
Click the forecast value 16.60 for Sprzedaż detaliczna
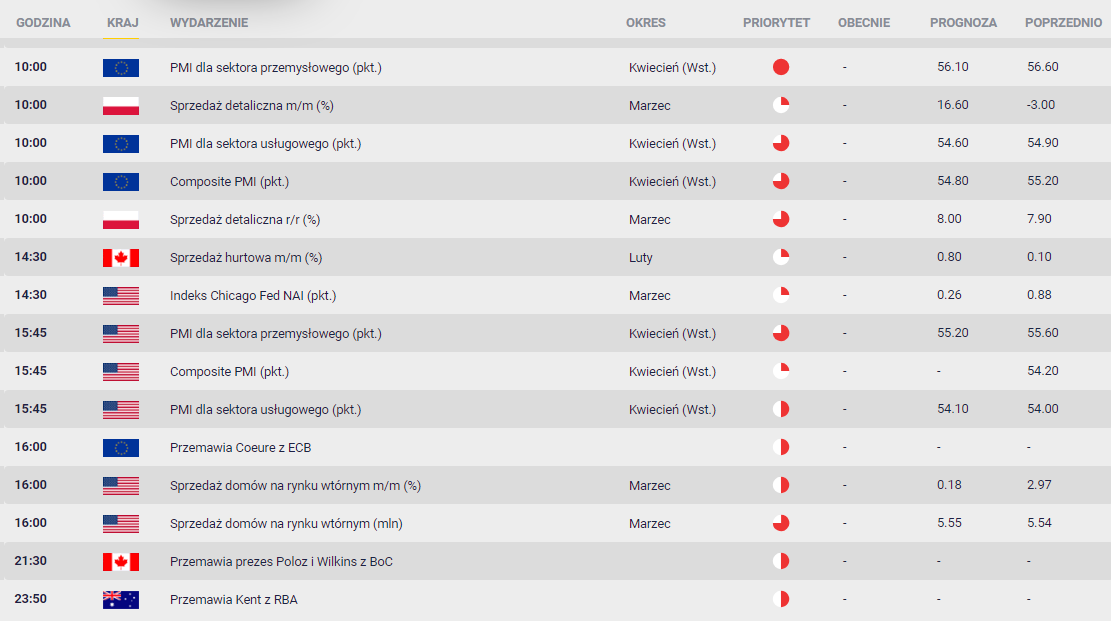pos(953,105)
